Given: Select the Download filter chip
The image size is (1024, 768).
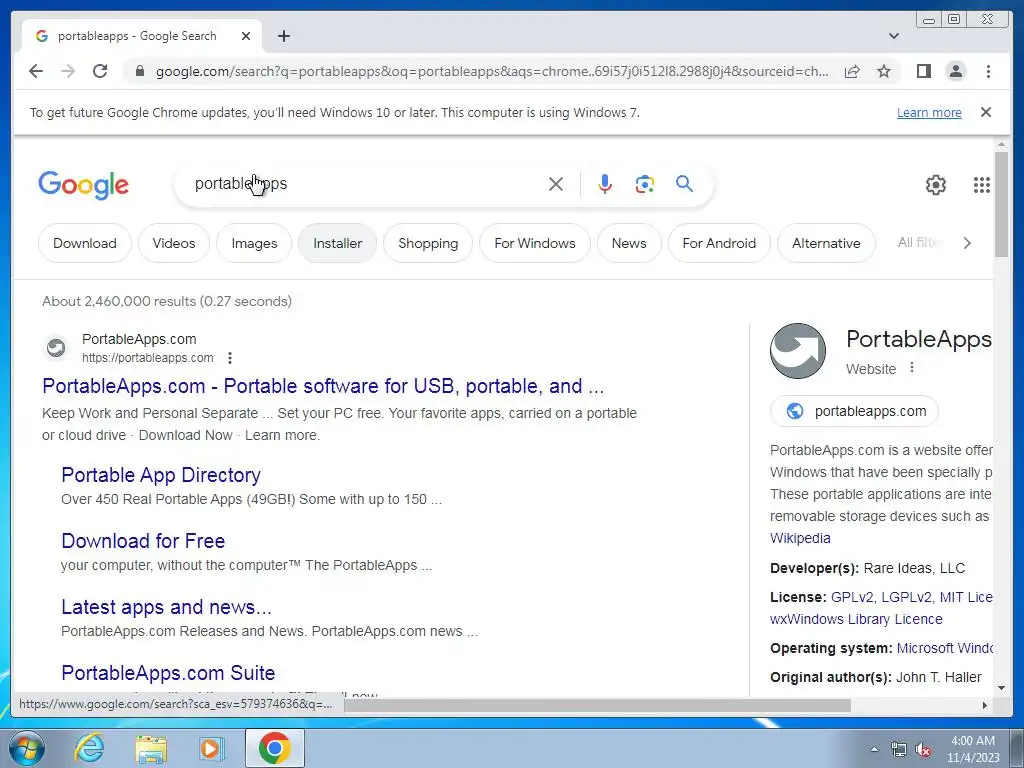Looking at the screenshot, I should 85,243.
